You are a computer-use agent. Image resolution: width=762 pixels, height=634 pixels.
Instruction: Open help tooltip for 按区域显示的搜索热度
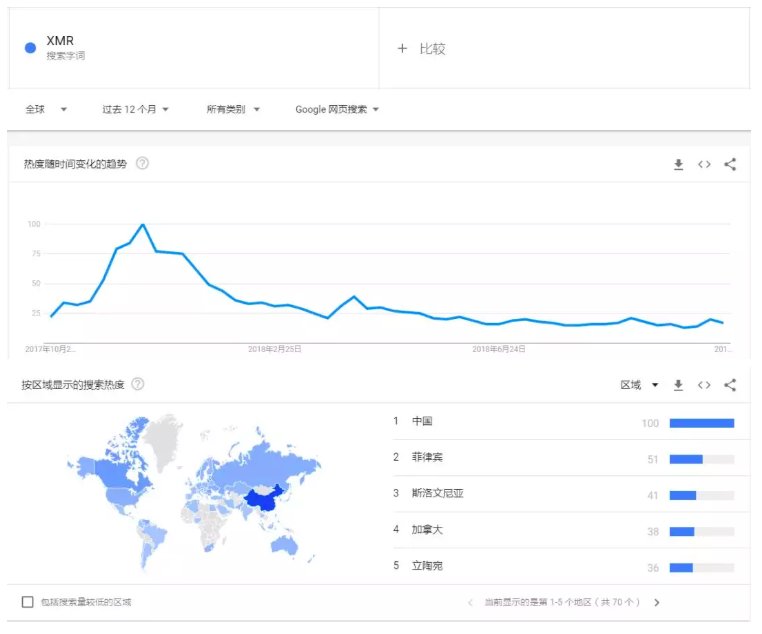click(138, 384)
